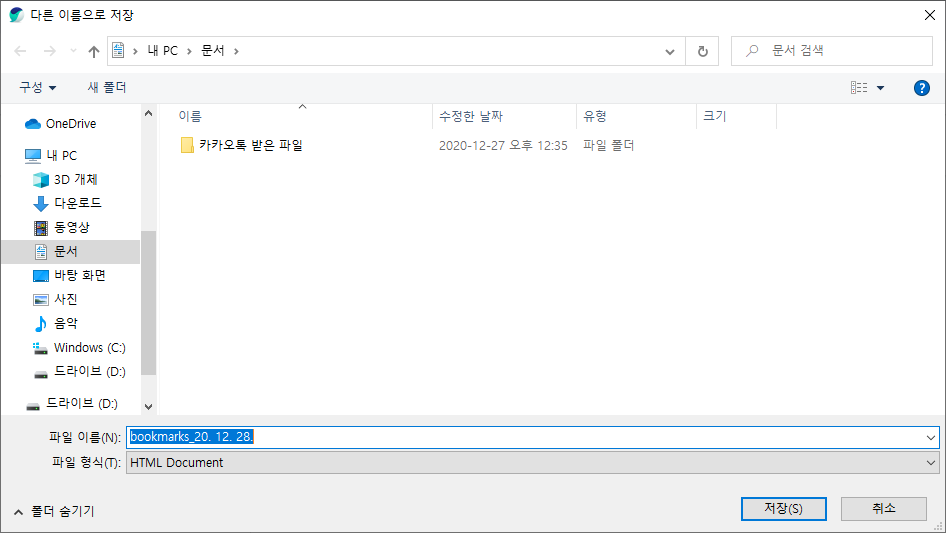This screenshot has width=946, height=533.
Task: Expand chevron after 내 PC in path
Action: 189,51
